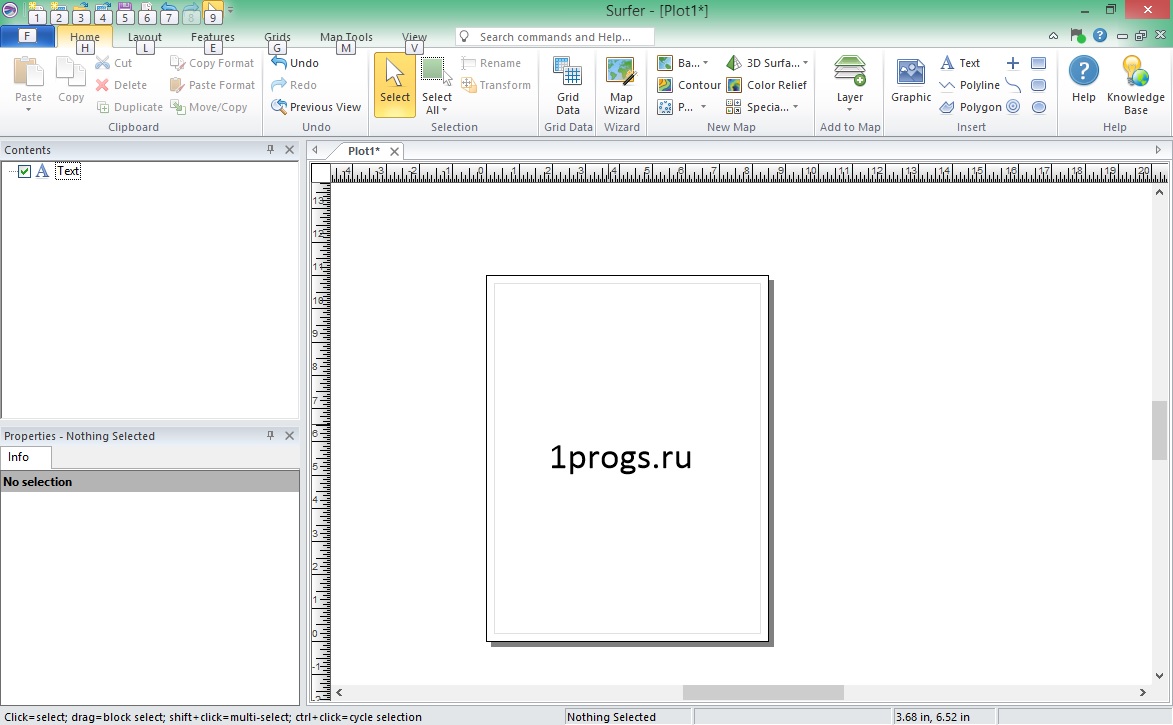The image size is (1173, 725).
Task: Open the Paste dropdown arrow
Action: click(x=28, y=110)
